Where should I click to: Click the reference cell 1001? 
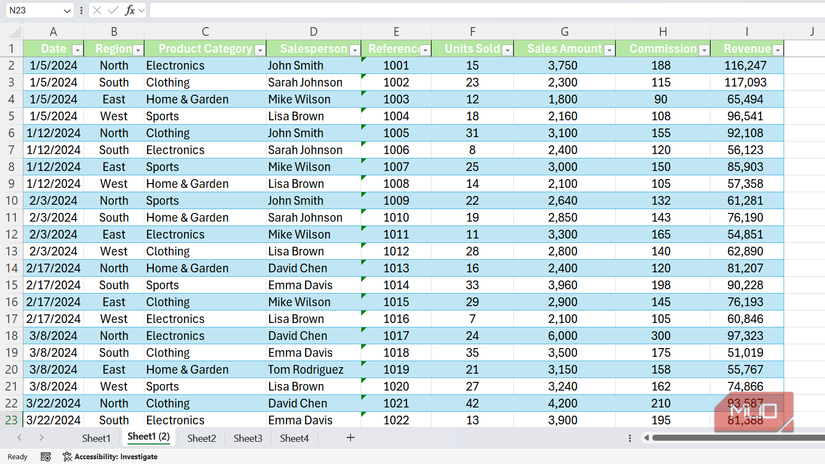(396, 65)
